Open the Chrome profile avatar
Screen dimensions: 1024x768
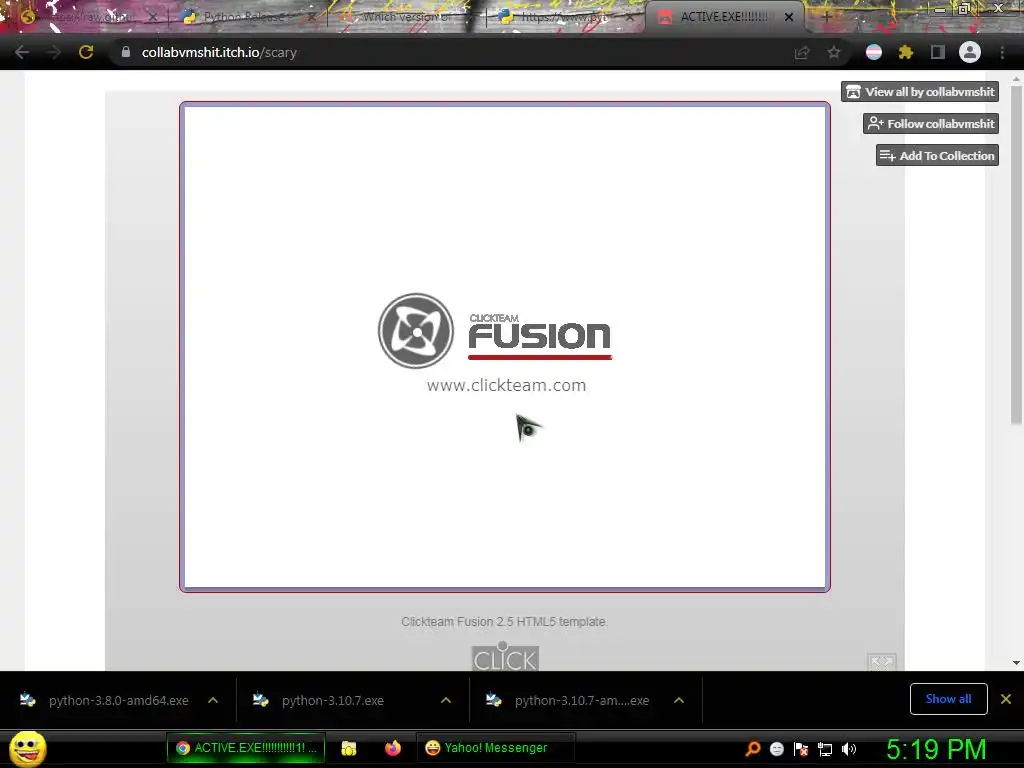pyautogui.click(x=970, y=52)
